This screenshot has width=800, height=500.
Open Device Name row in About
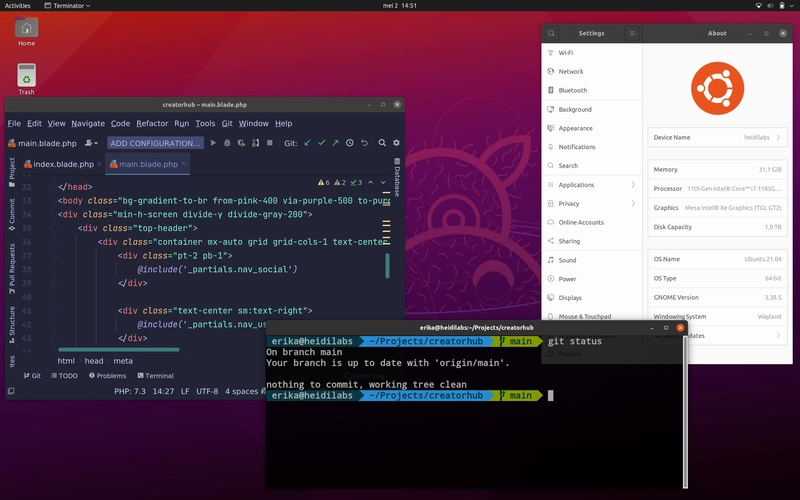tap(717, 137)
